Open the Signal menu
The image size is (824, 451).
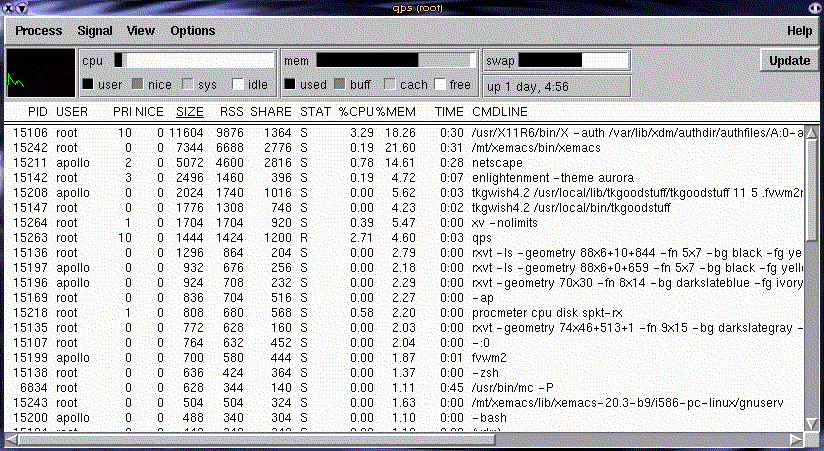95,31
